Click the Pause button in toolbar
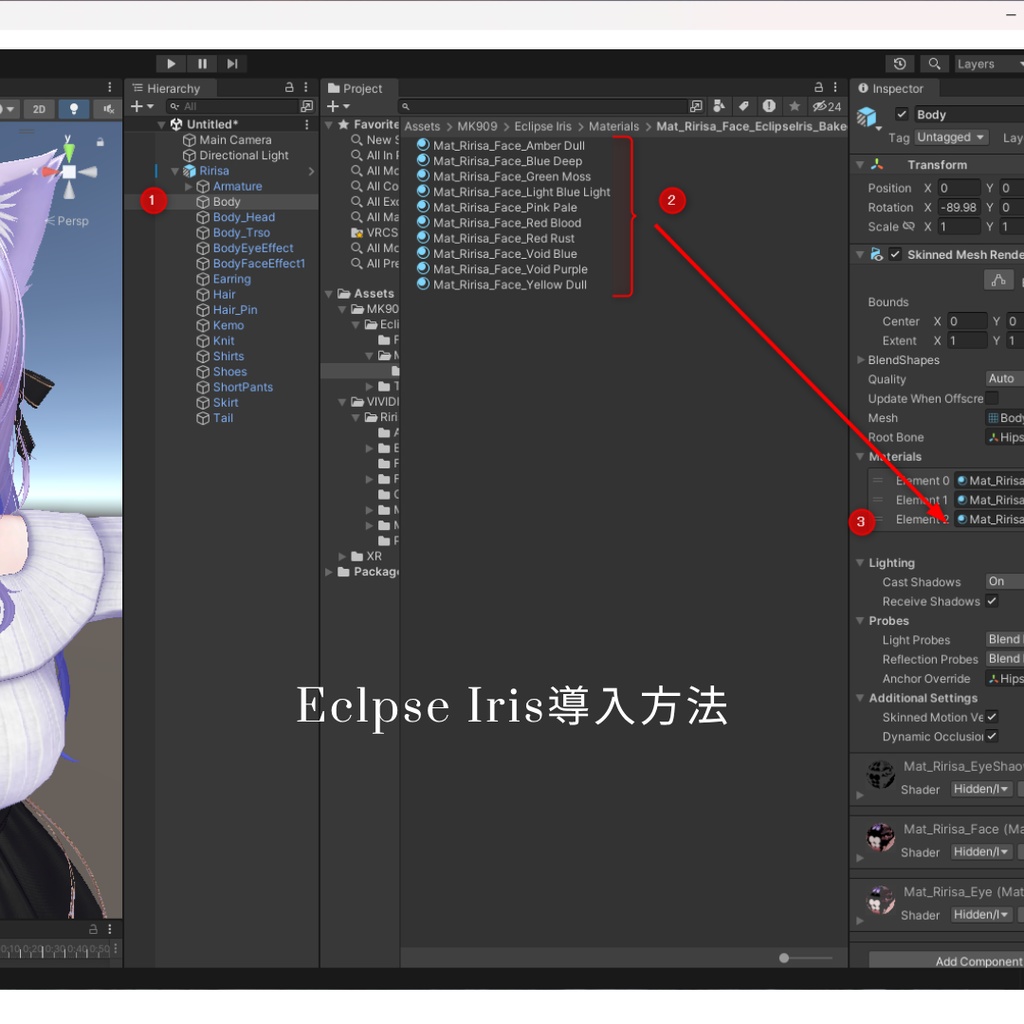Image resolution: width=1024 pixels, height=1024 pixels. click(x=202, y=63)
